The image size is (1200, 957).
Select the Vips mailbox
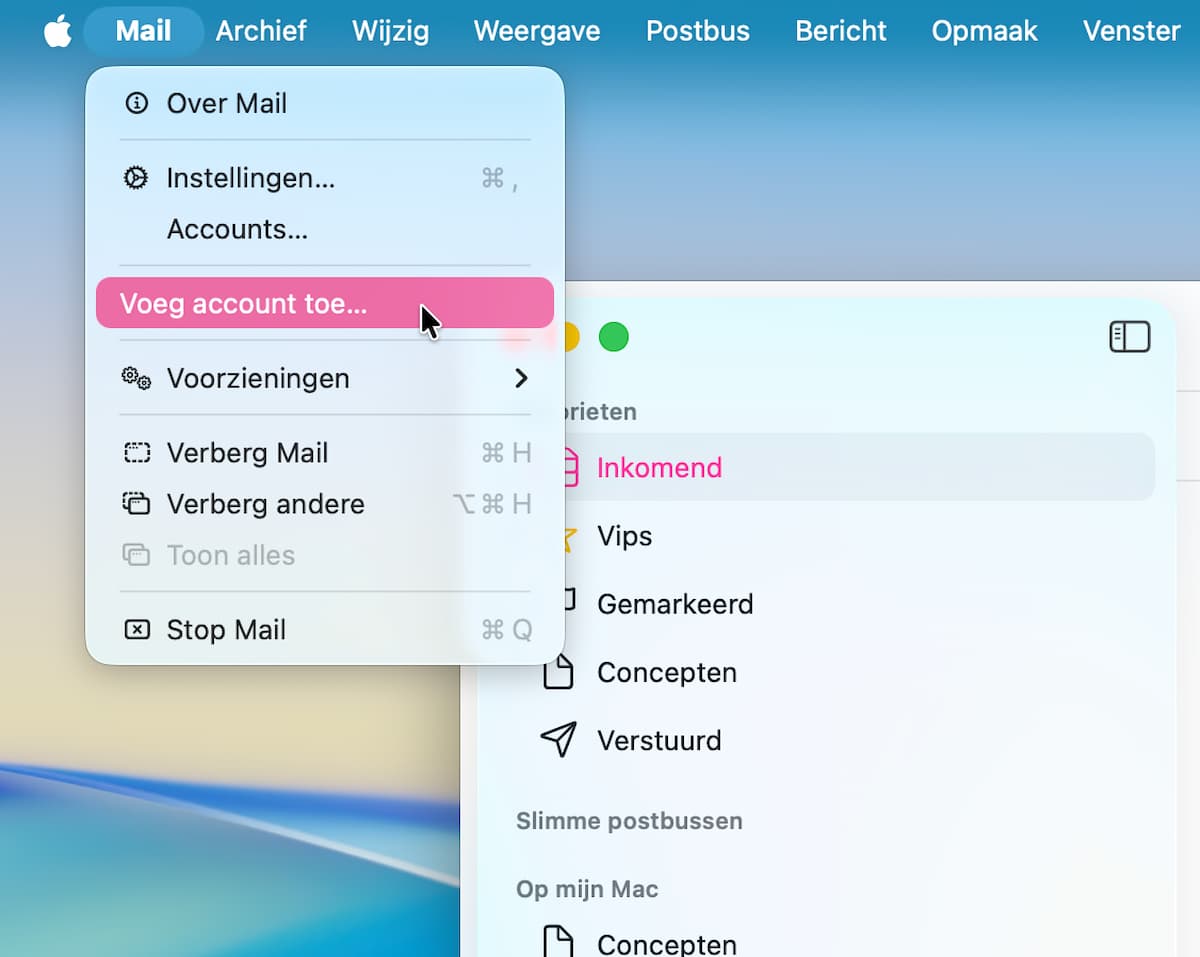(624, 536)
